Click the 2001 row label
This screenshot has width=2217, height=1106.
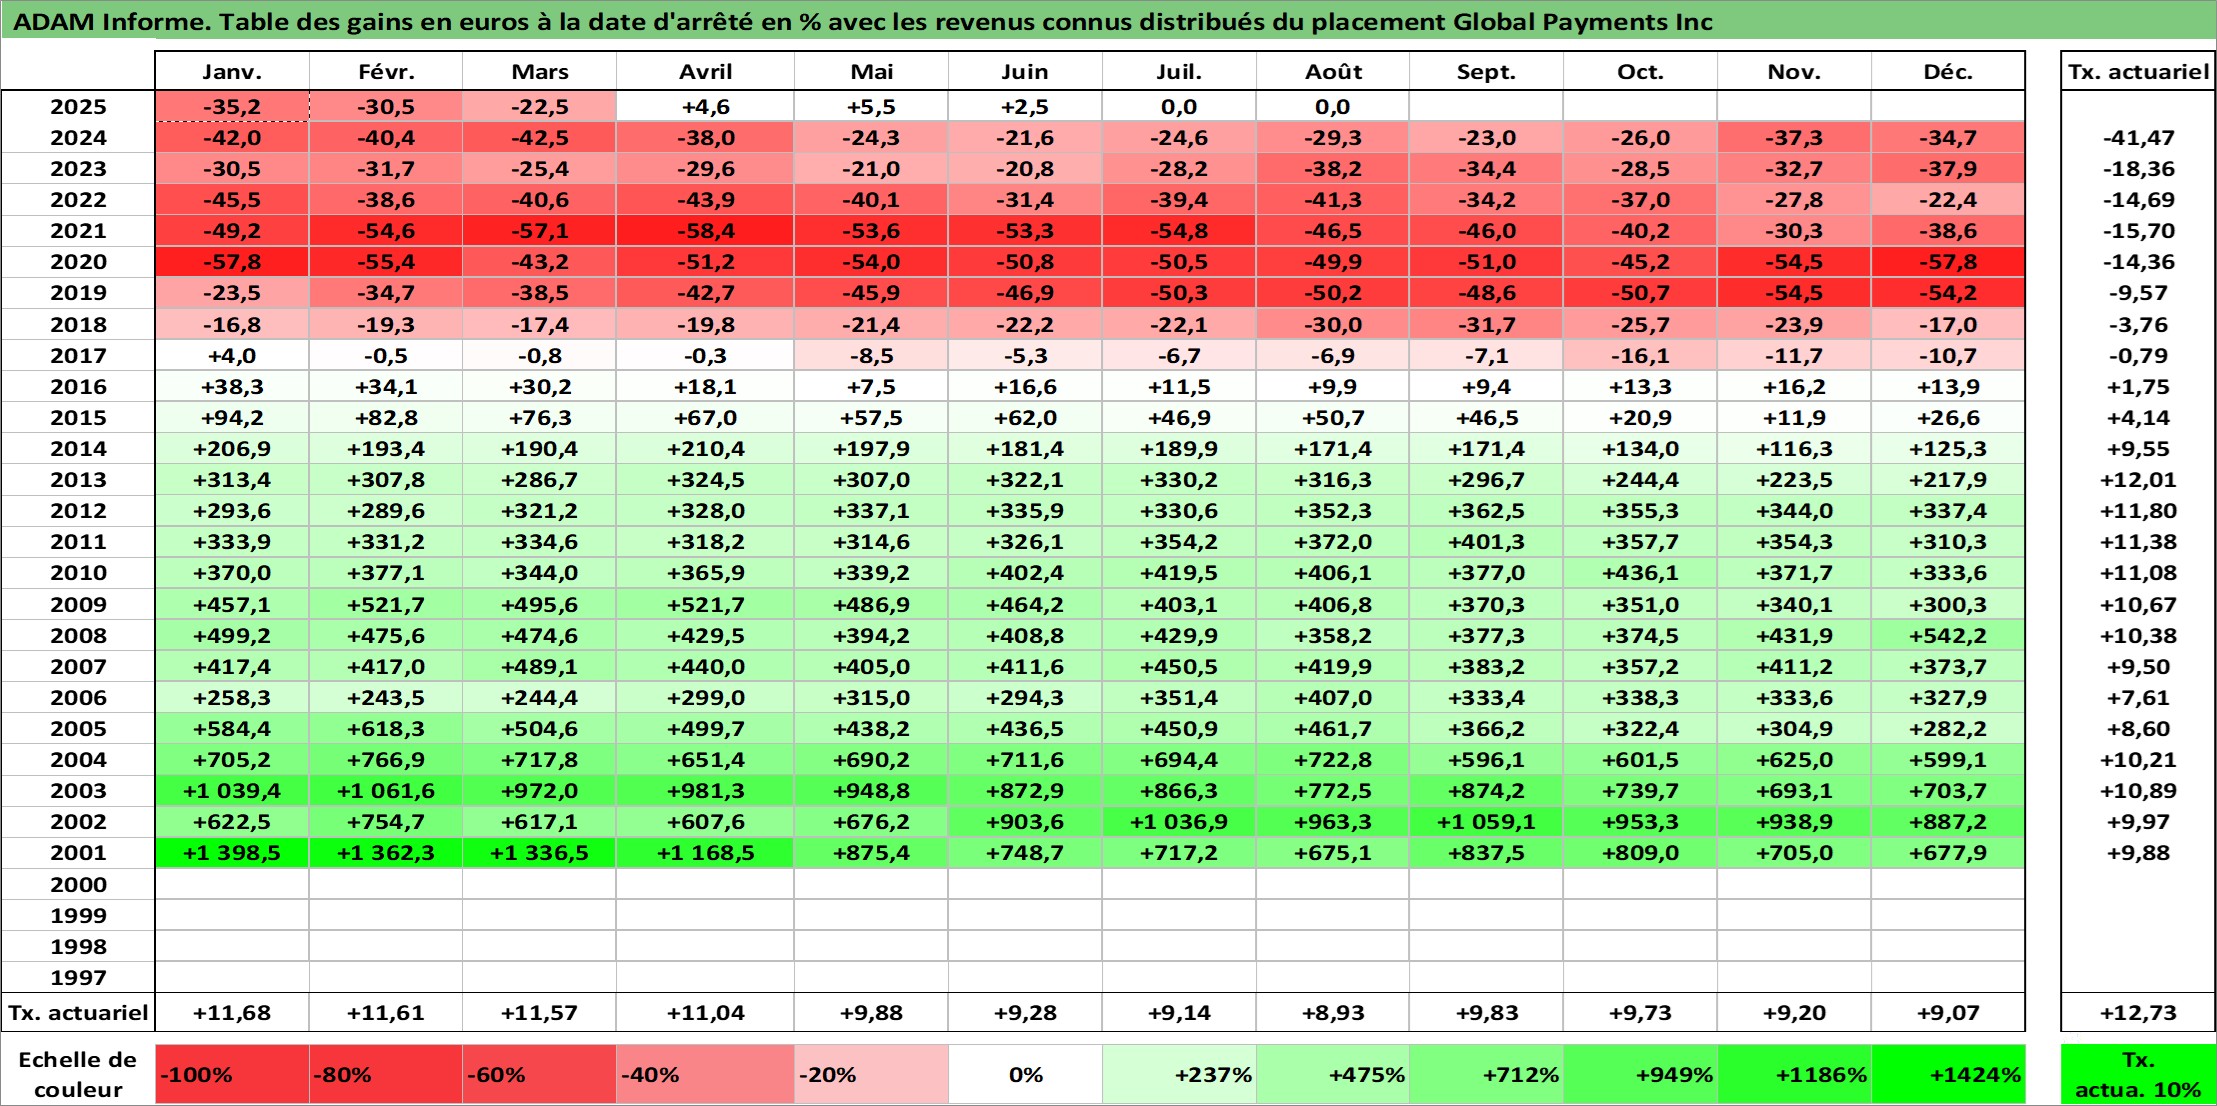point(78,853)
